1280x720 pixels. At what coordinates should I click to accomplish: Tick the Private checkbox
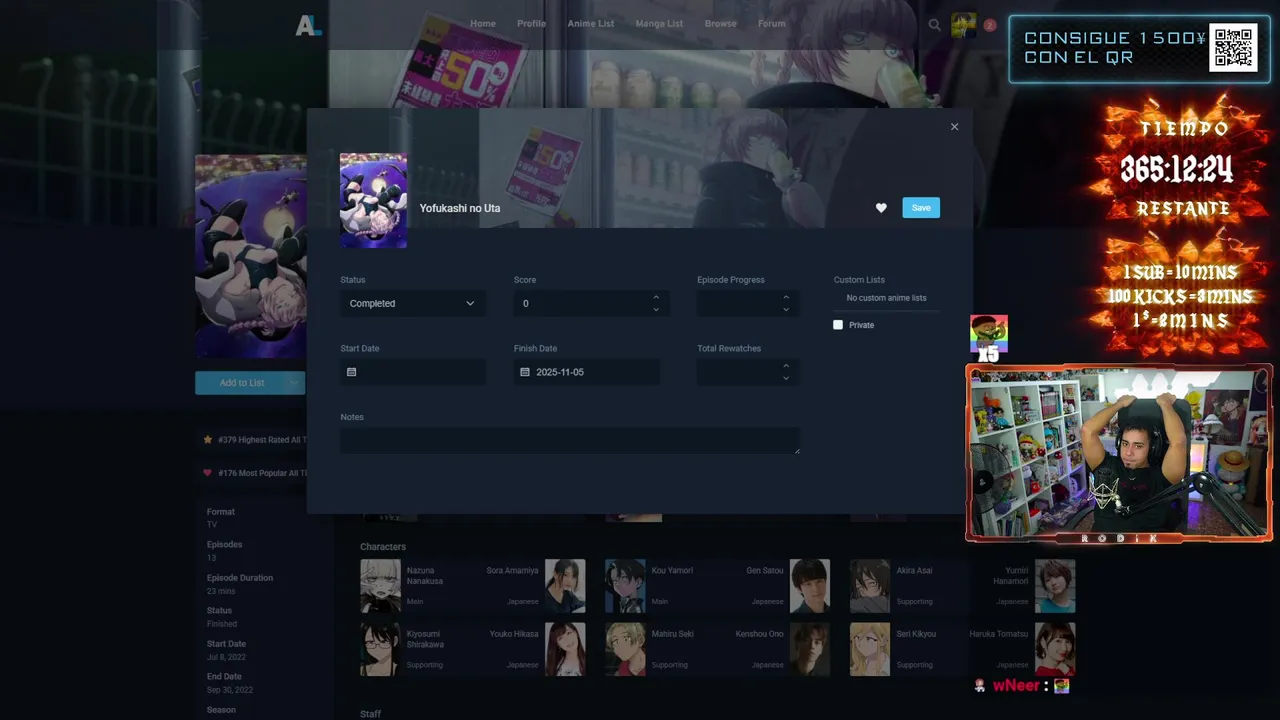(838, 325)
